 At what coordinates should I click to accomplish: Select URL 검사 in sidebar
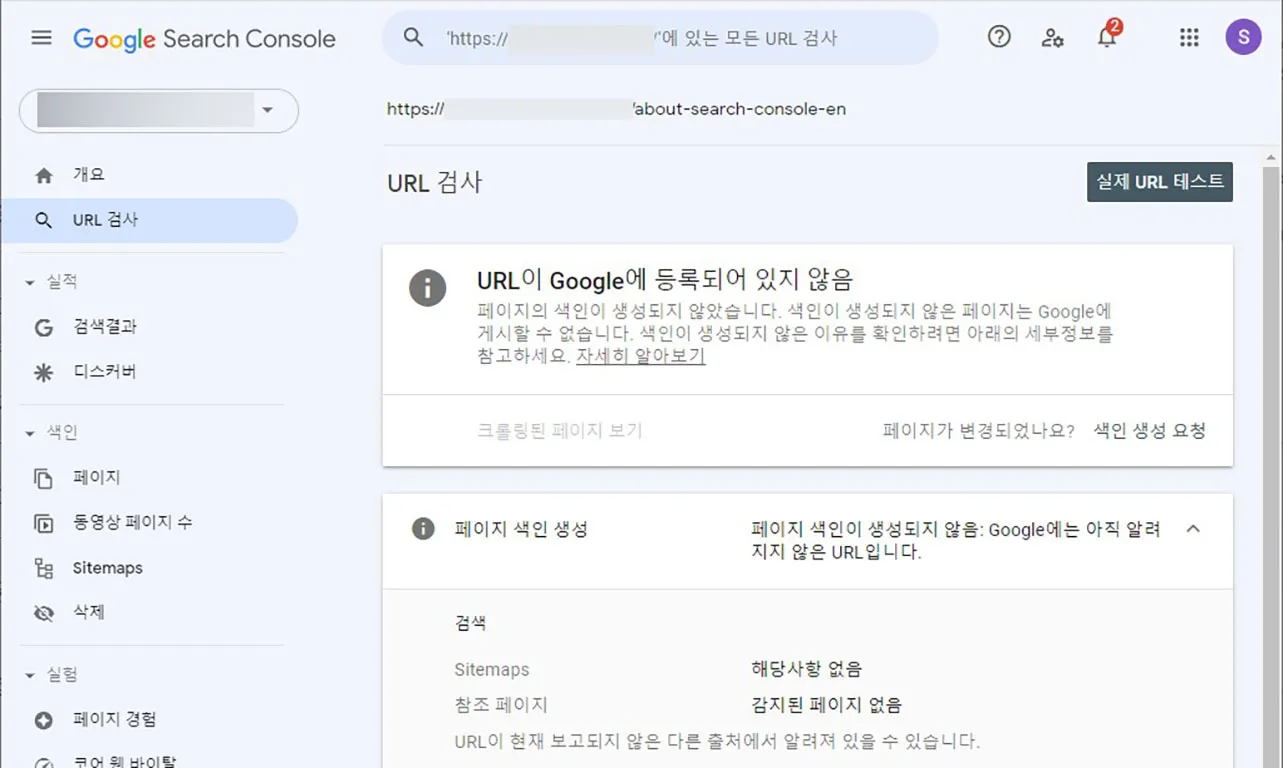pos(150,220)
